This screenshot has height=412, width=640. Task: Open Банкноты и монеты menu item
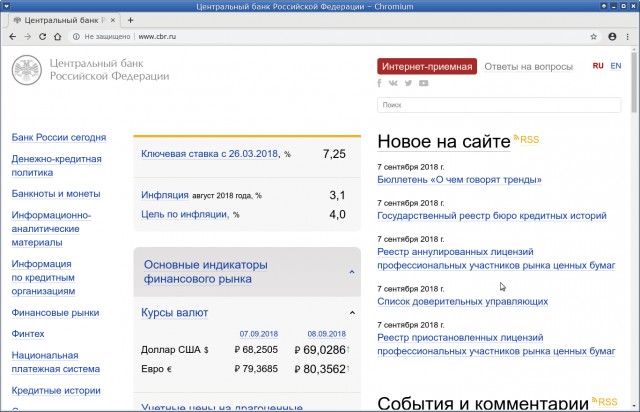[x=56, y=194]
